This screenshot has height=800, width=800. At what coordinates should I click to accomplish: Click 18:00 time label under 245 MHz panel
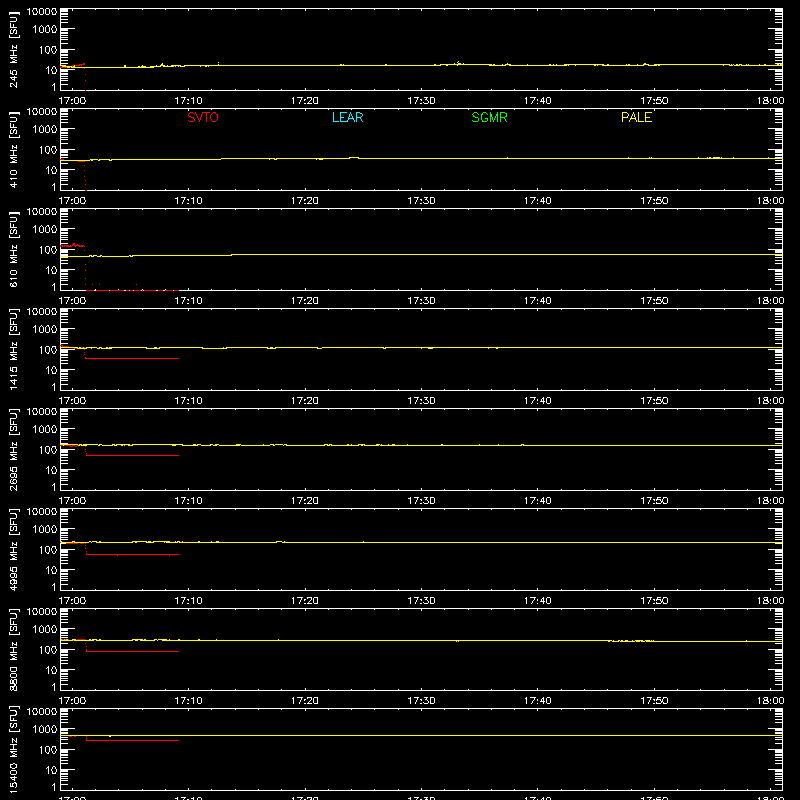[x=770, y=101]
